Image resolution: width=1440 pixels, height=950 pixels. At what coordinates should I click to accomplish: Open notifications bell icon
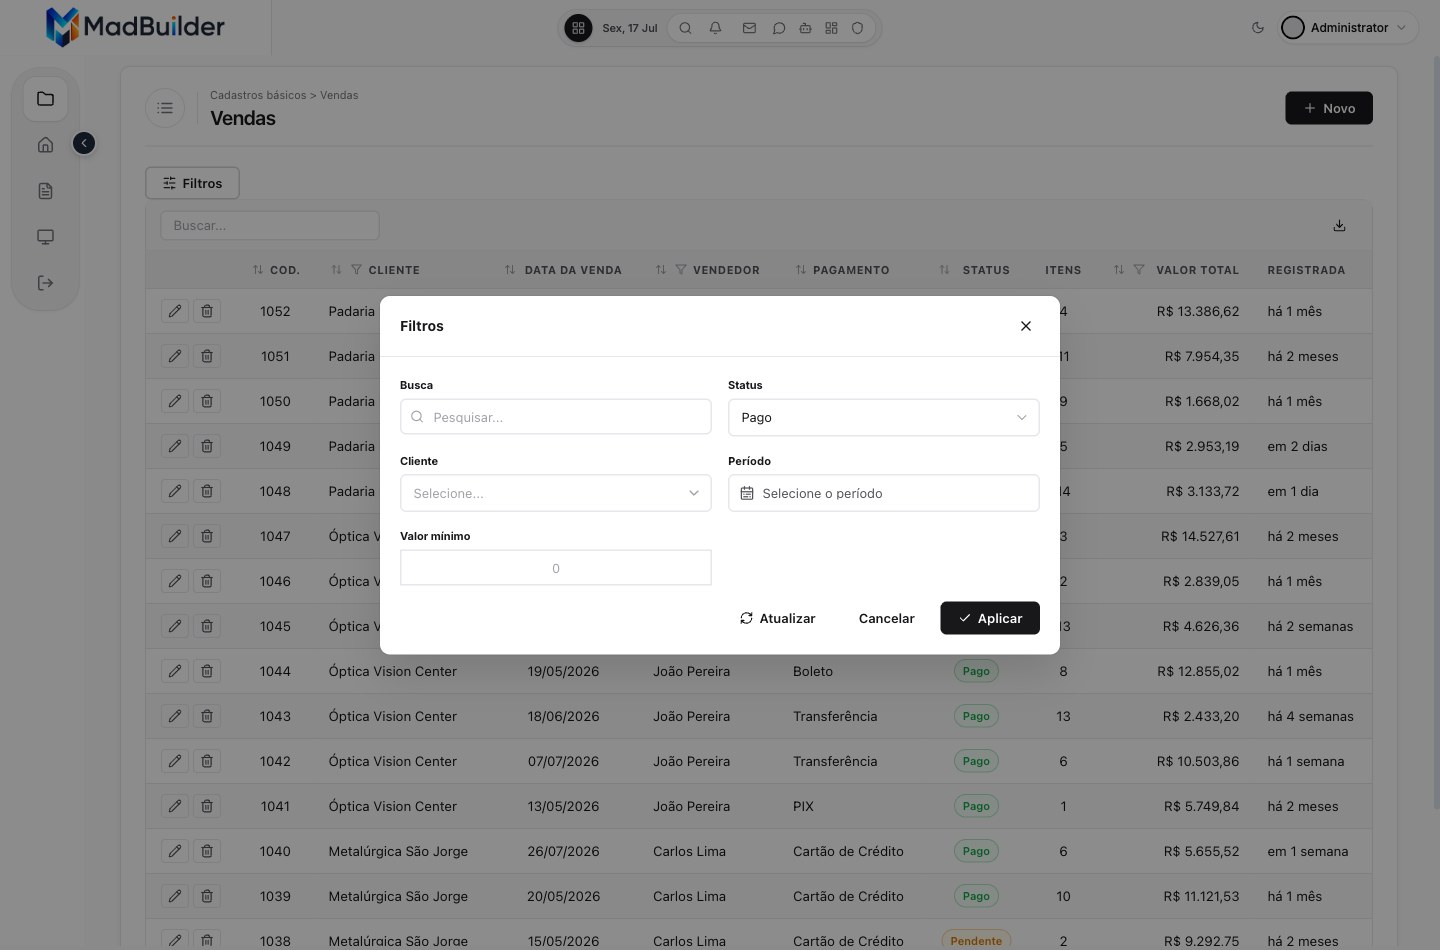[x=715, y=28]
